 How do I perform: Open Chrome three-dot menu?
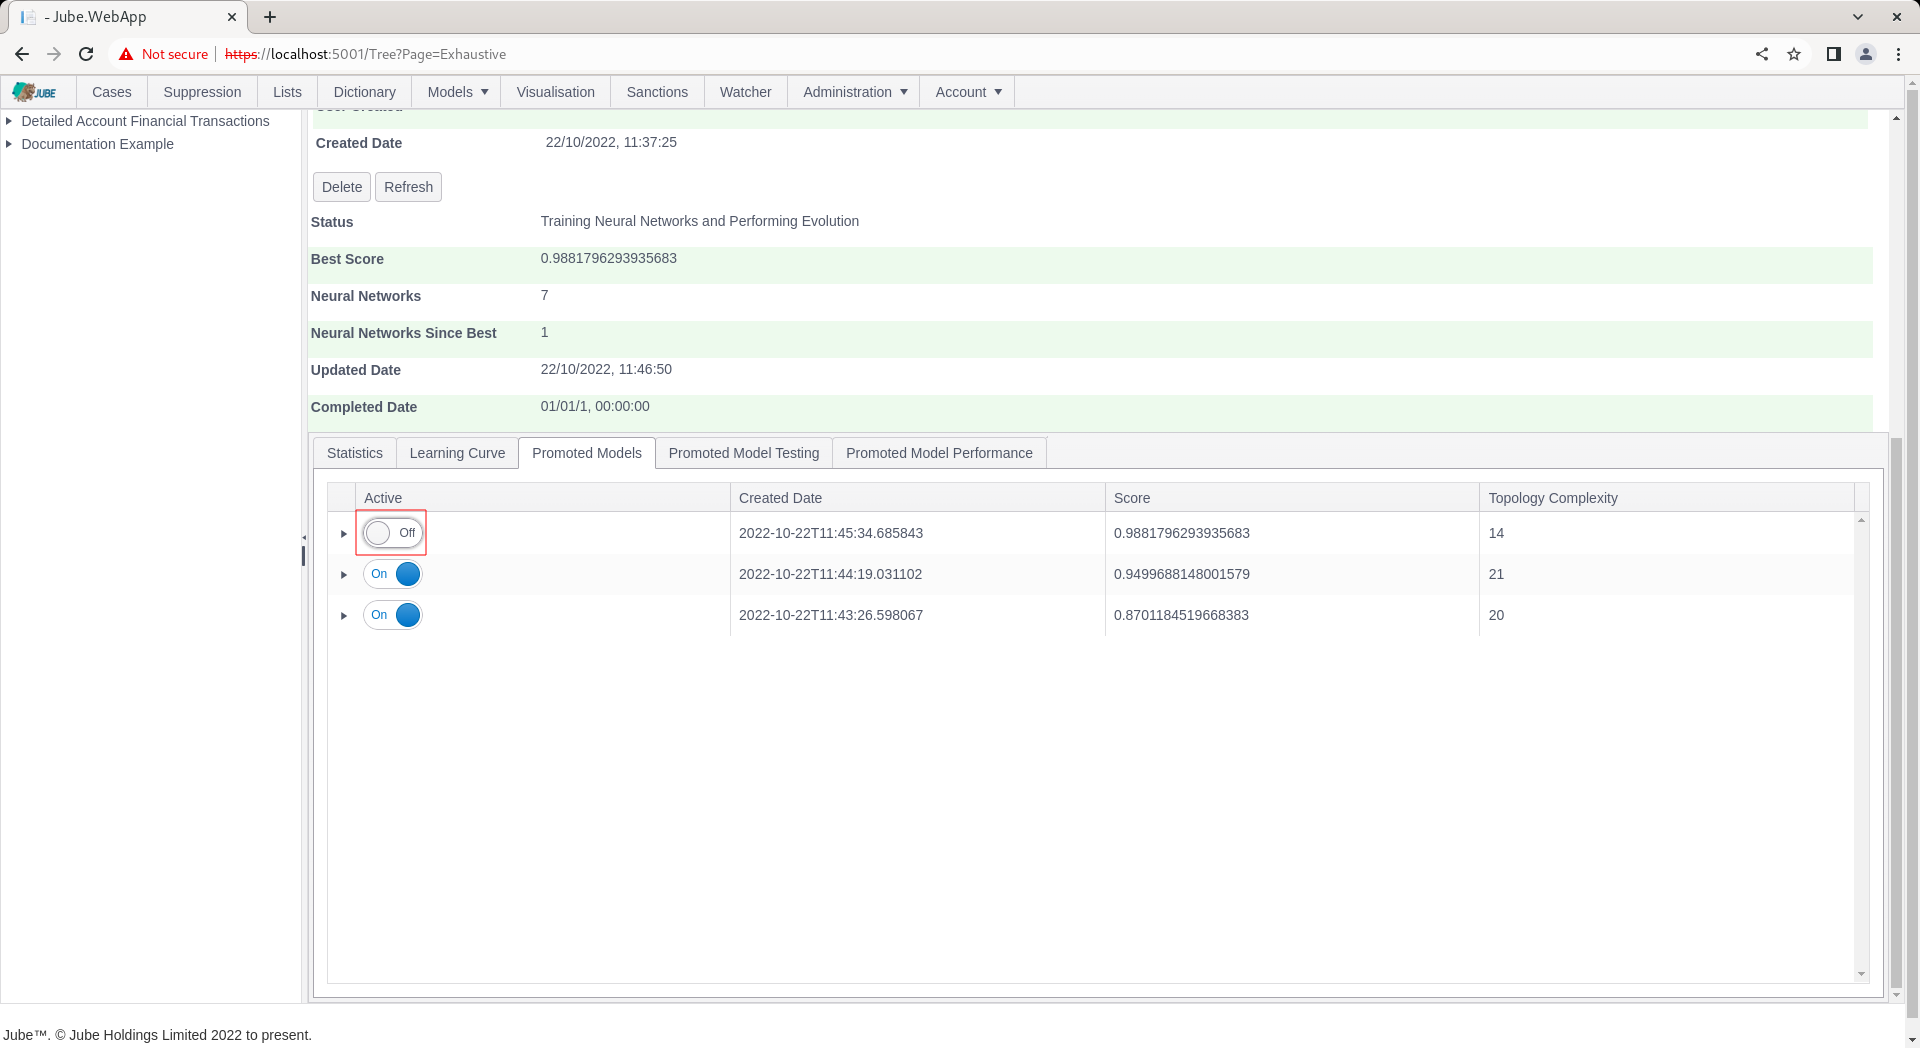pyautogui.click(x=1898, y=54)
